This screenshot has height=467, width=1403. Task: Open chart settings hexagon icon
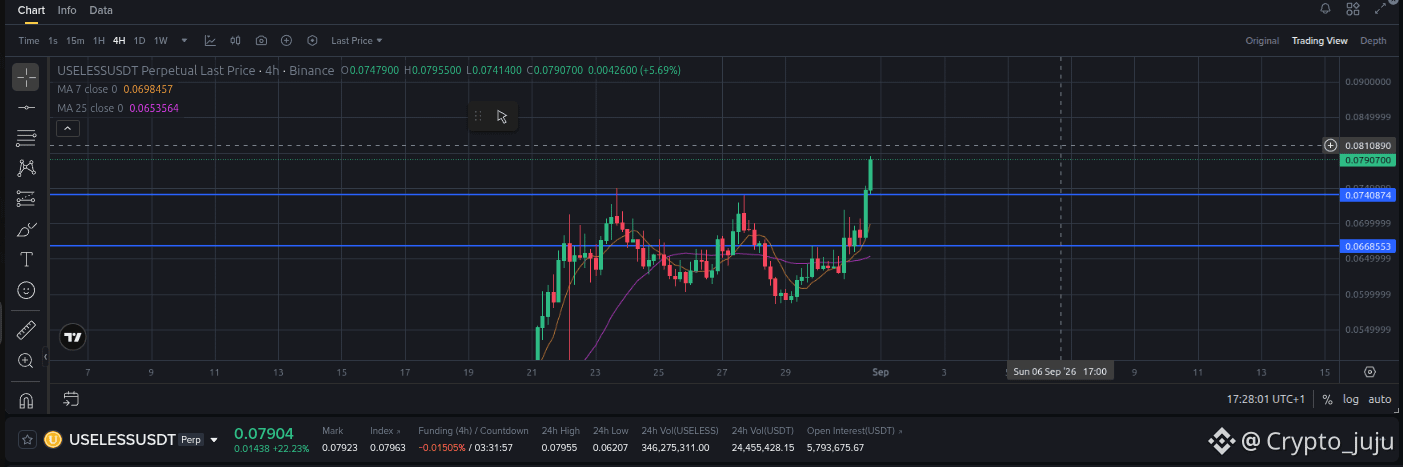312,41
